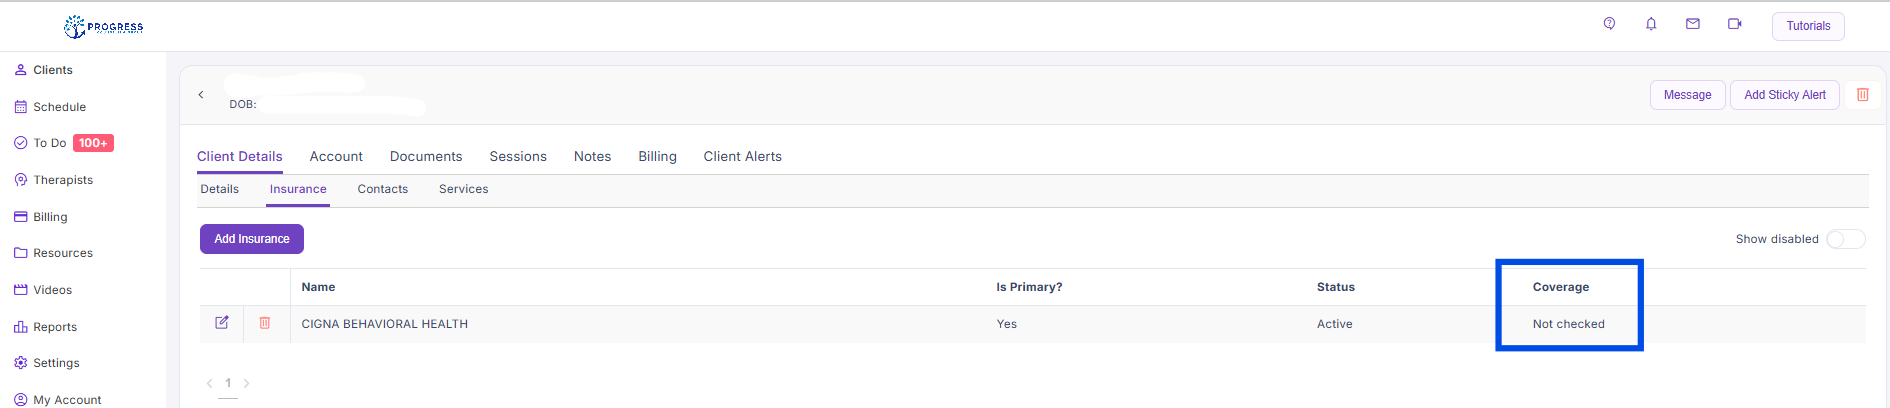The height and width of the screenshot is (408, 1890).
Task: Go back using the left arrow
Action: click(201, 95)
